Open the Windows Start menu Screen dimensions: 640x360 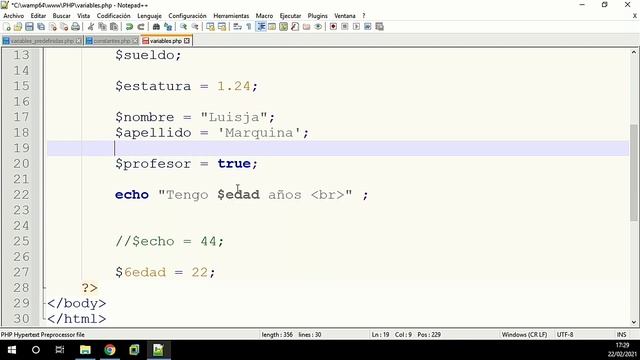(x=12, y=350)
